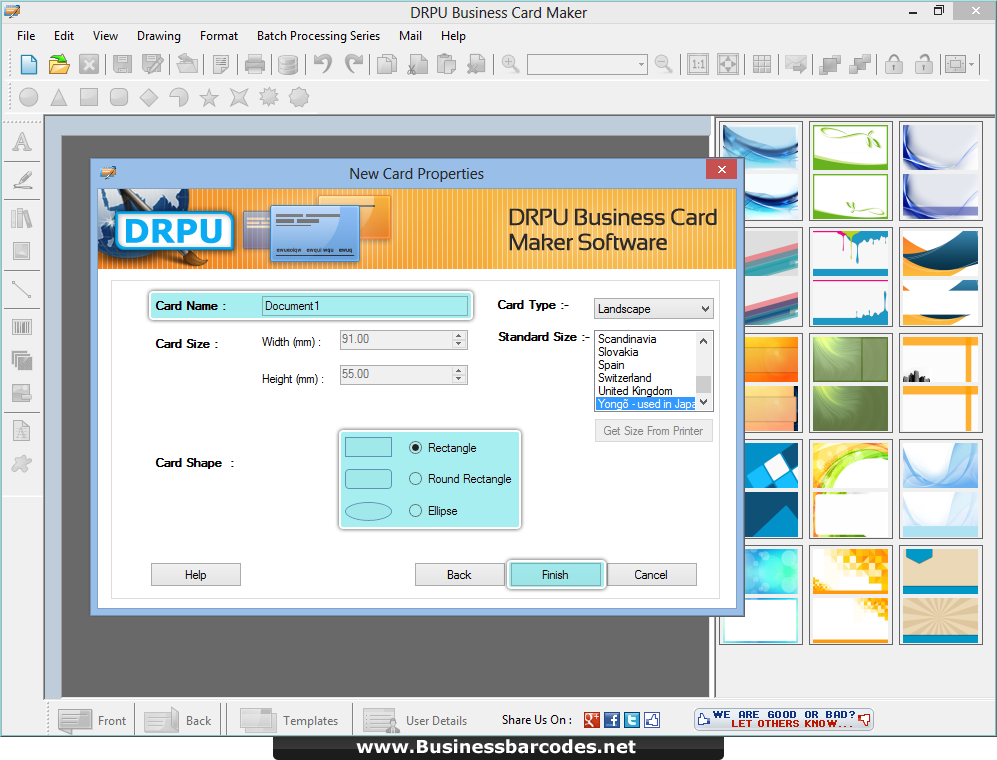The height and width of the screenshot is (760, 997).
Task: Click the Back button in the dialog
Action: tap(459, 574)
